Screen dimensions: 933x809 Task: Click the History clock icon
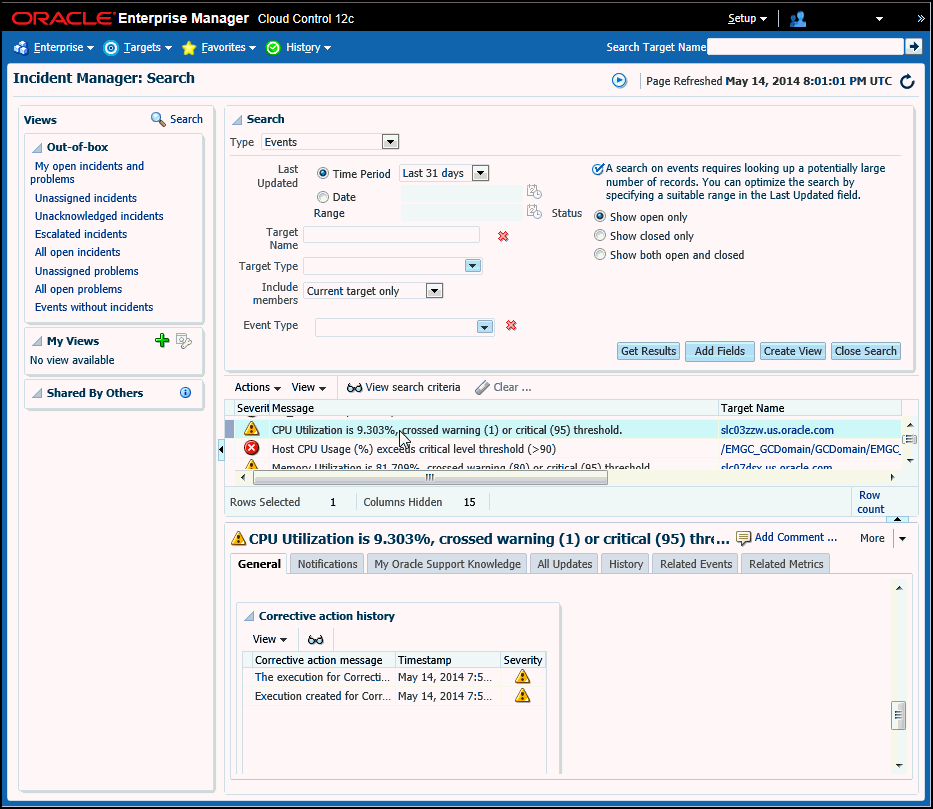coord(273,48)
